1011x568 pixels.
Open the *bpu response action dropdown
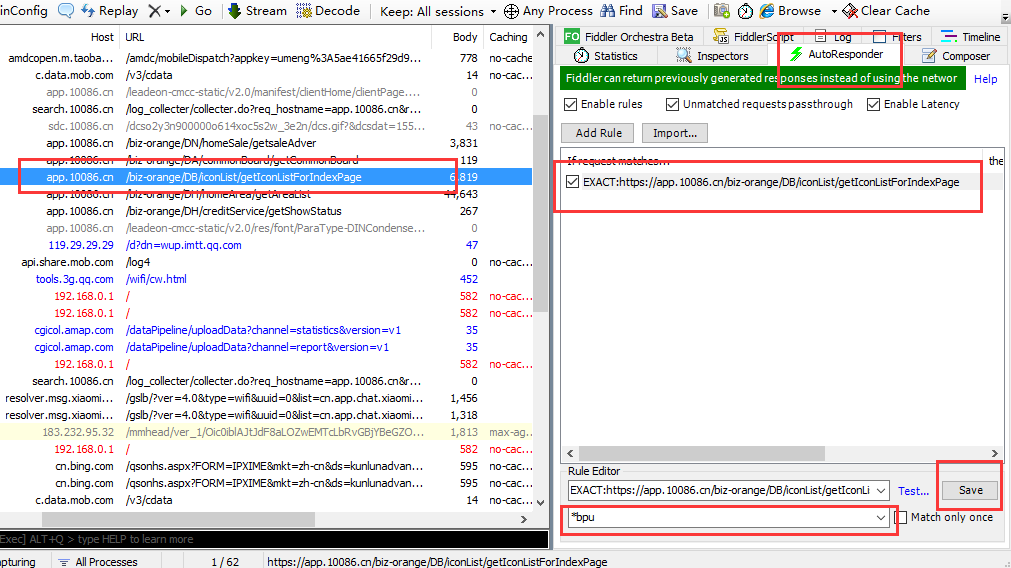(881, 518)
